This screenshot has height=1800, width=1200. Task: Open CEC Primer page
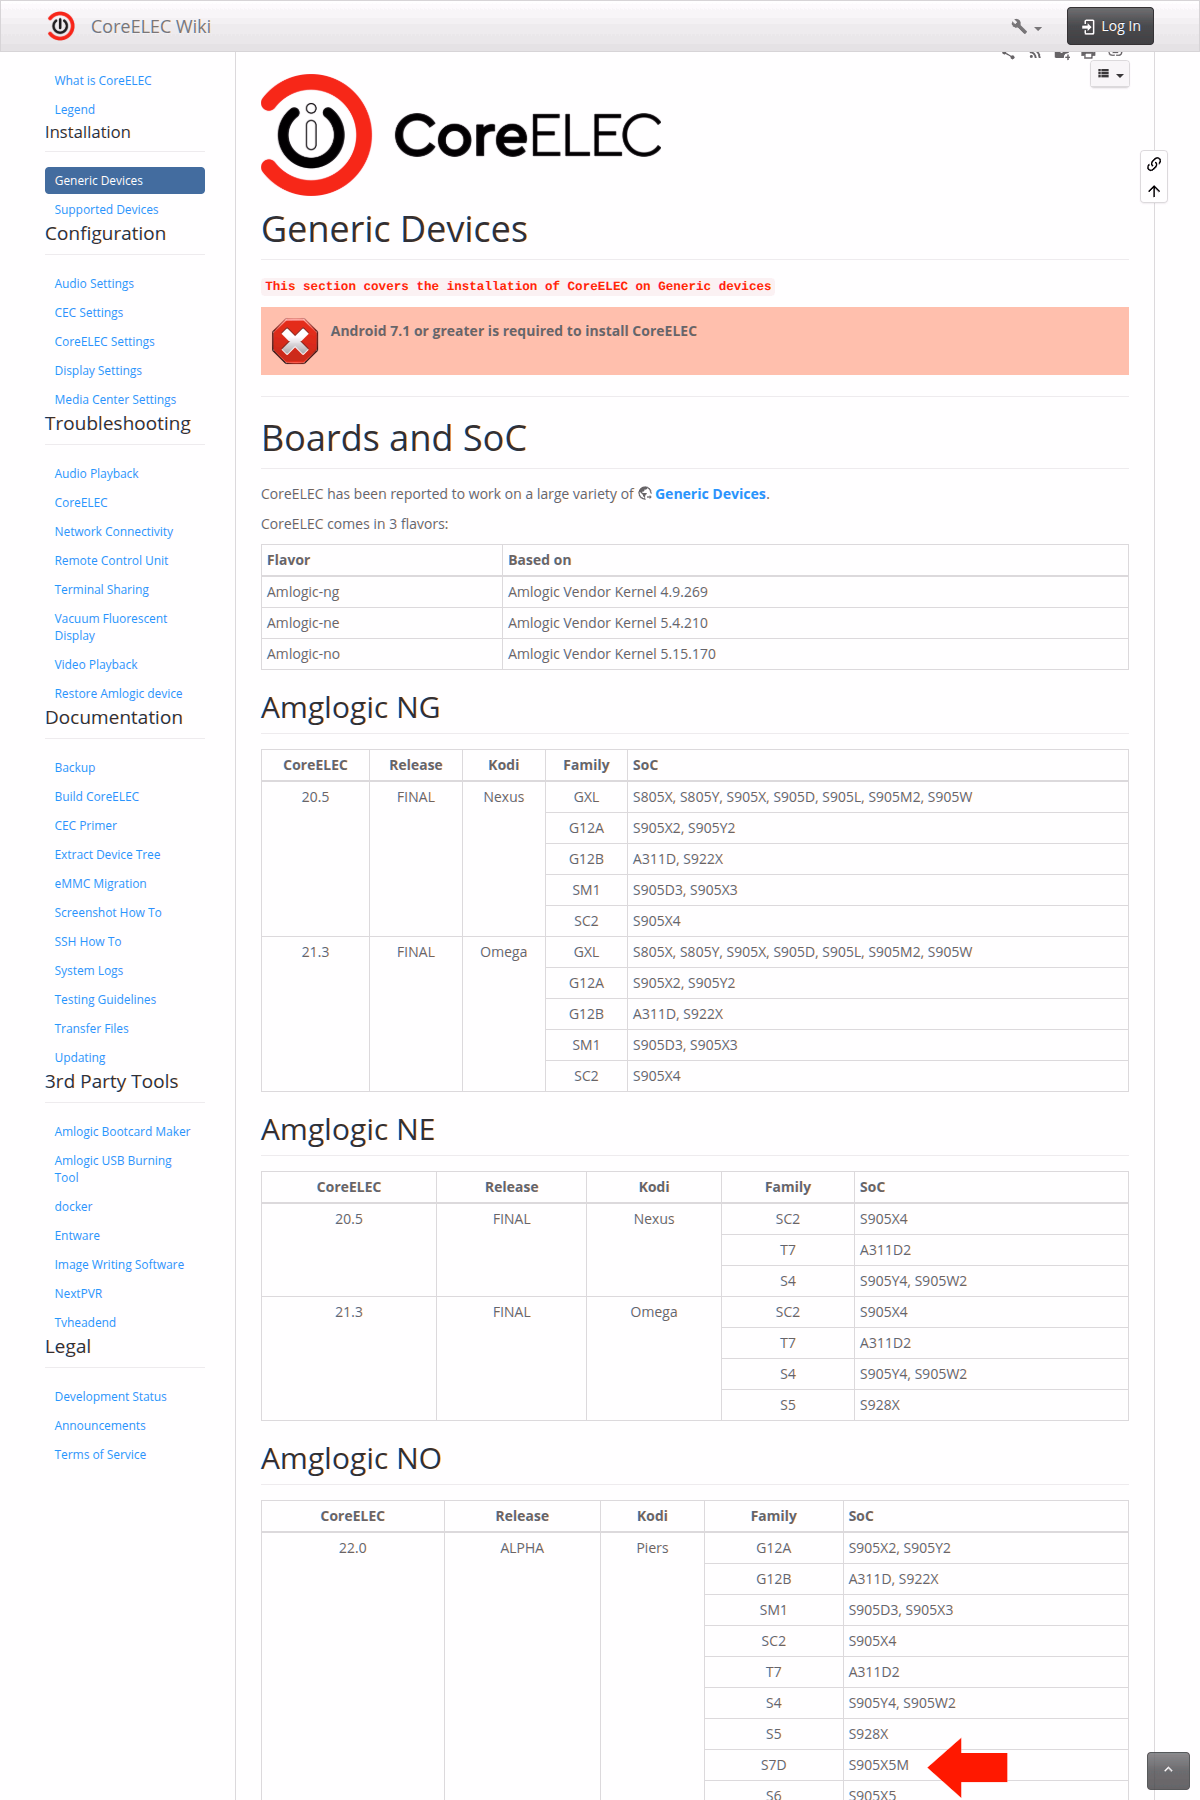pyautogui.click(x=86, y=826)
